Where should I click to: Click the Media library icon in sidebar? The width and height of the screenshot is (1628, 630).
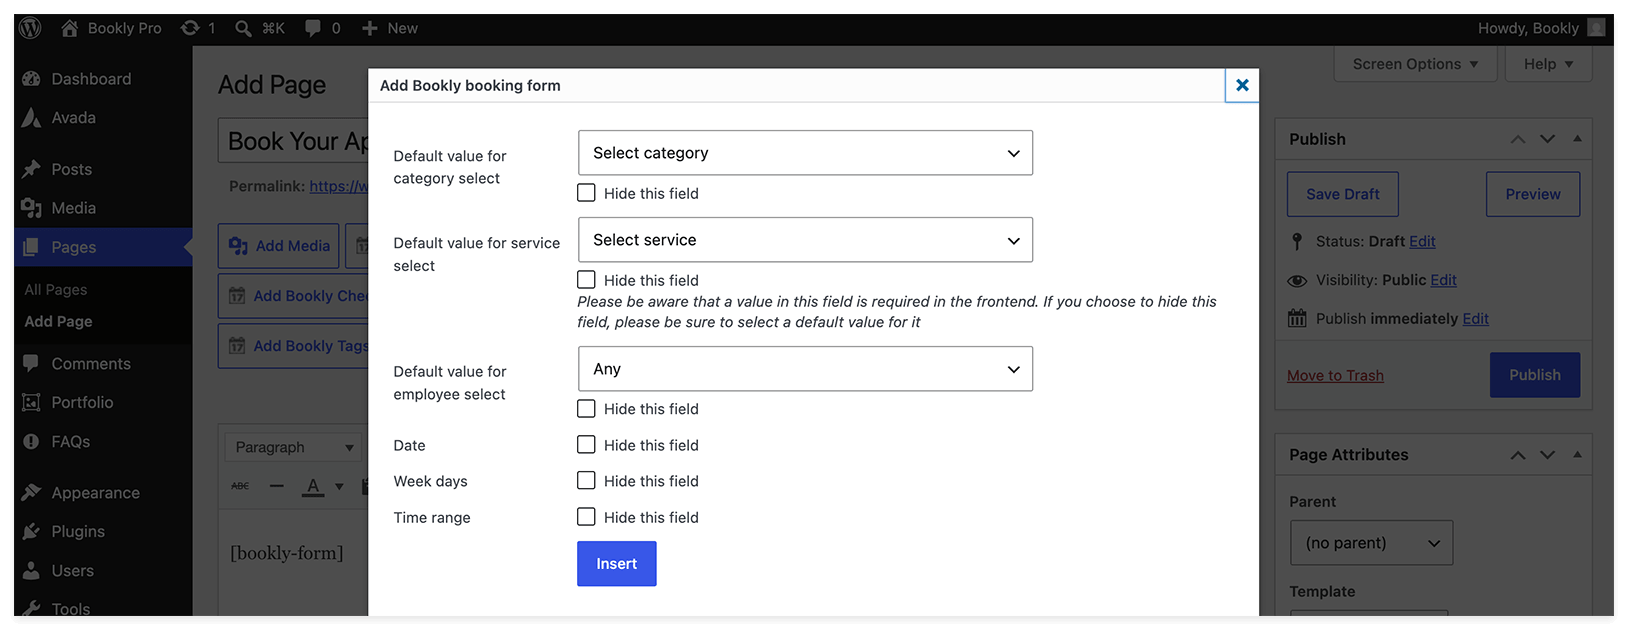pyautogui.click(x=32, y=208)
